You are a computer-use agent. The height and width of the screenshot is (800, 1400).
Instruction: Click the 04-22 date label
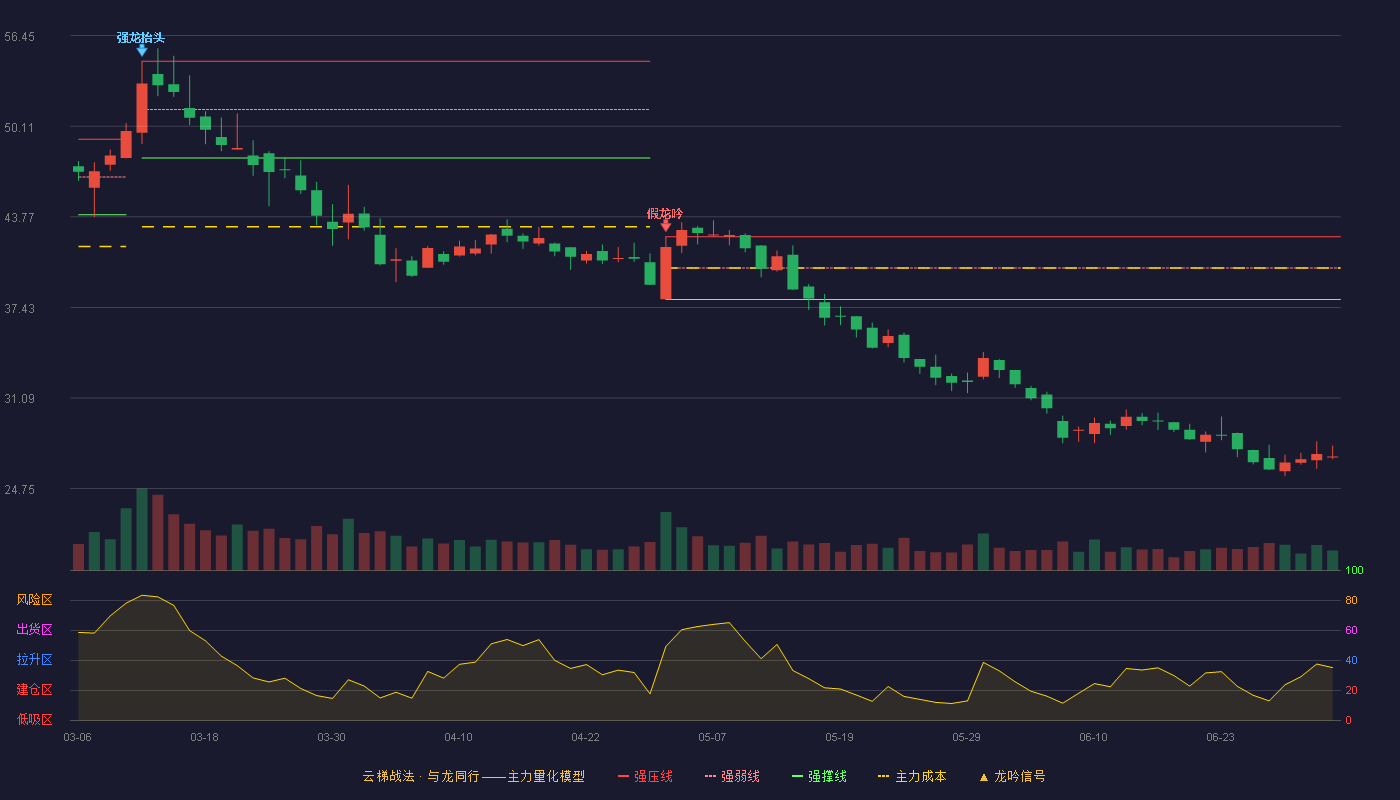tap(585, 737)
